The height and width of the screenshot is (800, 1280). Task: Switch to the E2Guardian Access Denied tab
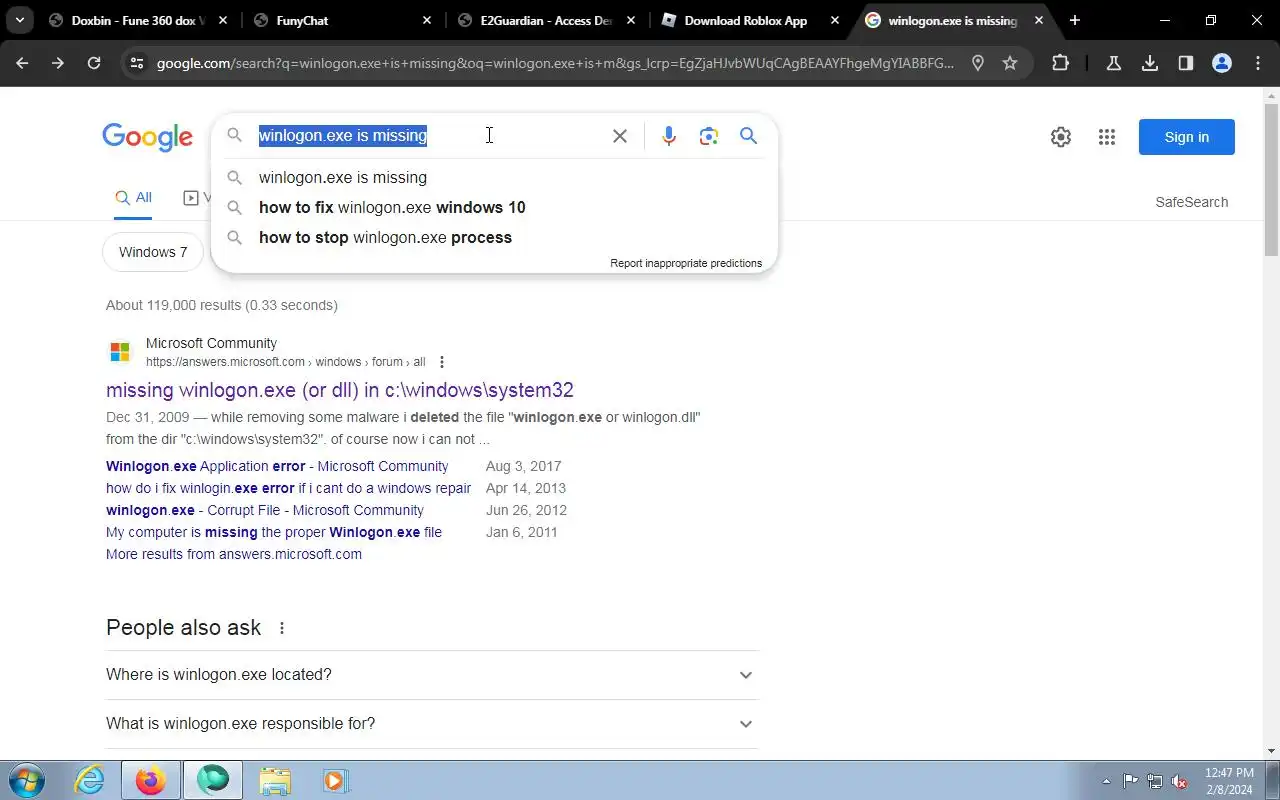tap(546, 20)
